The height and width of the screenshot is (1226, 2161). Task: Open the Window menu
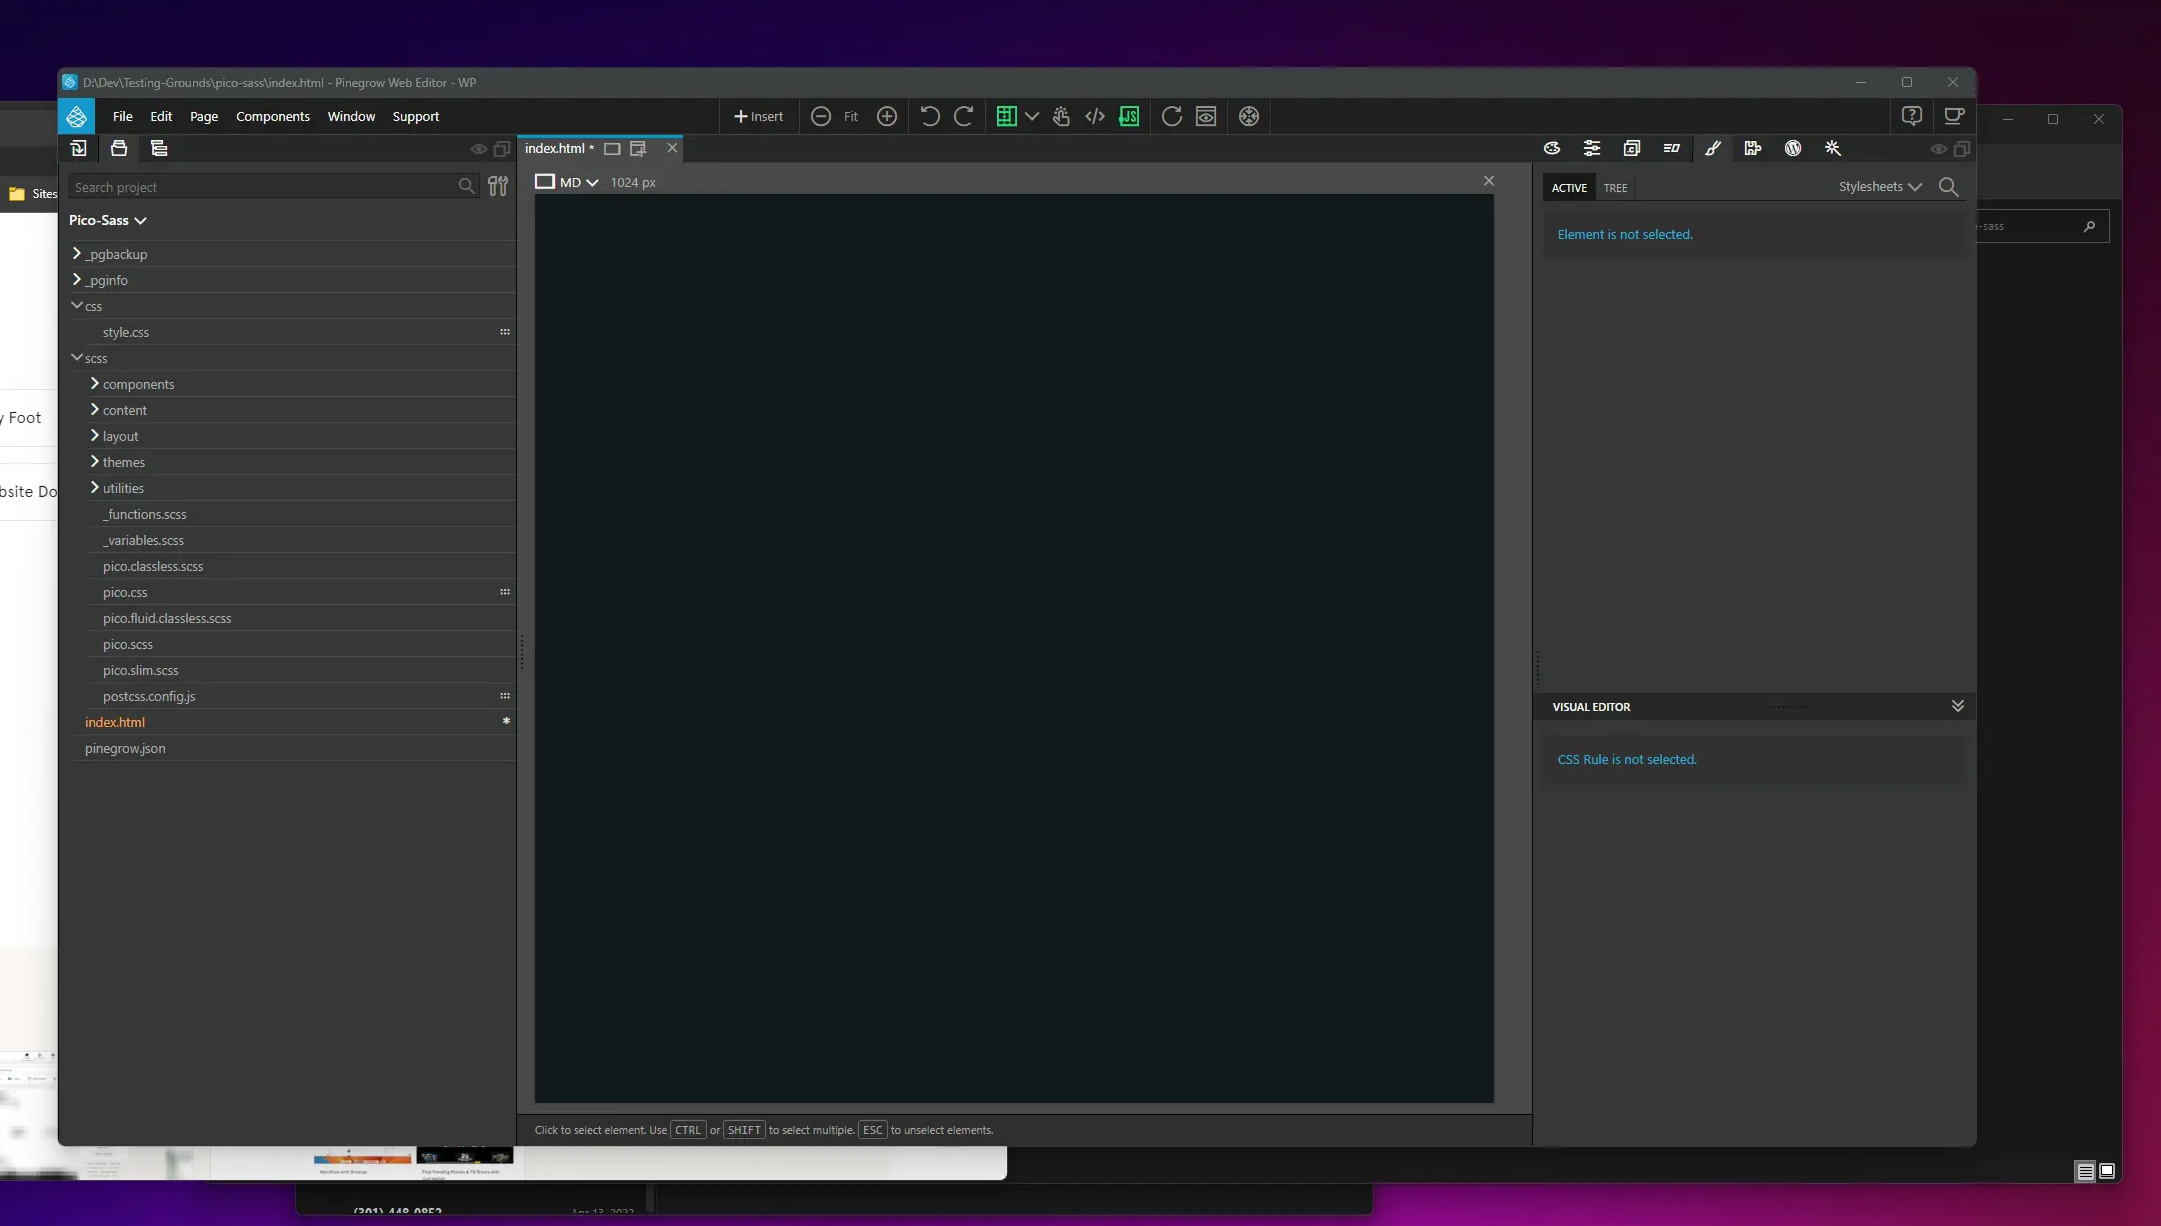(351, 116)
